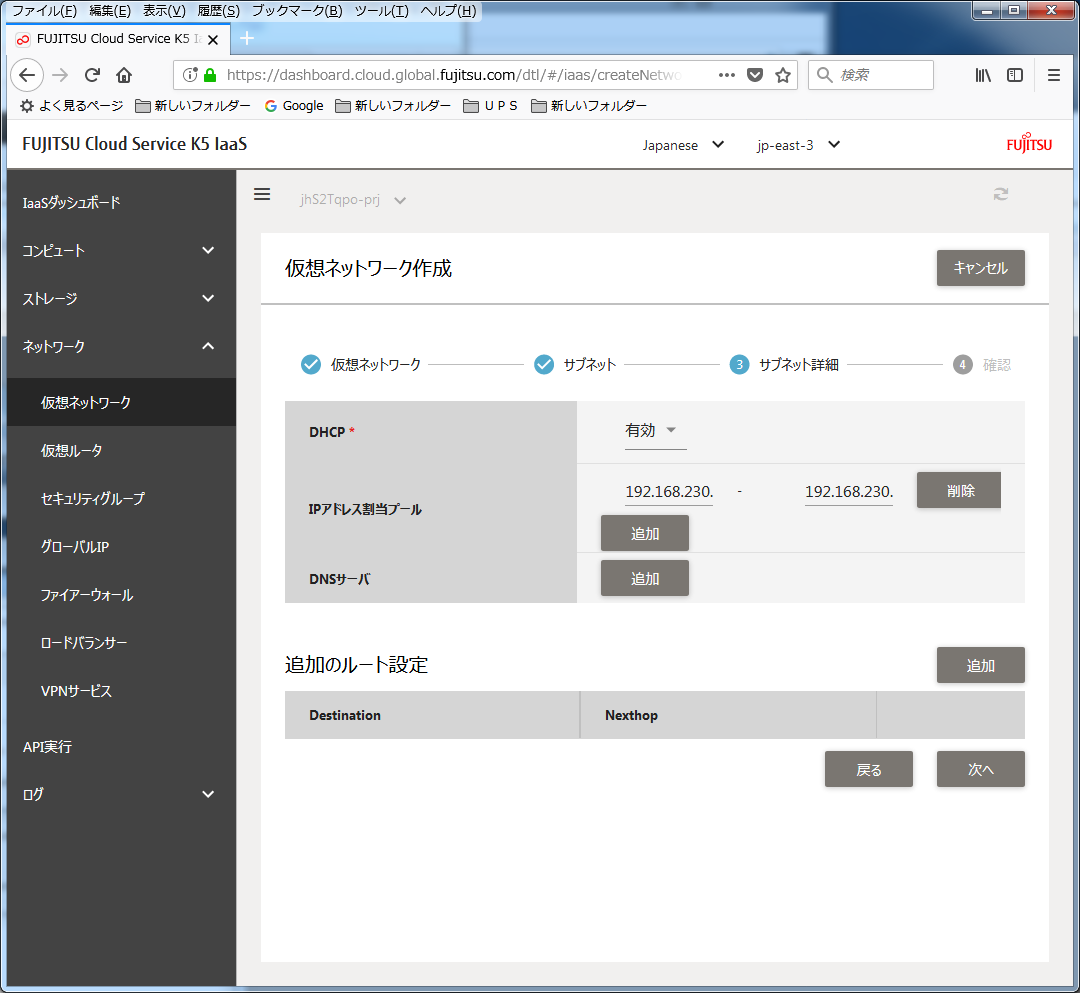Expand the コンピュート sidebar section
Image resolution: width=1080 pixels, height=993 pixels.
point(121,251)
